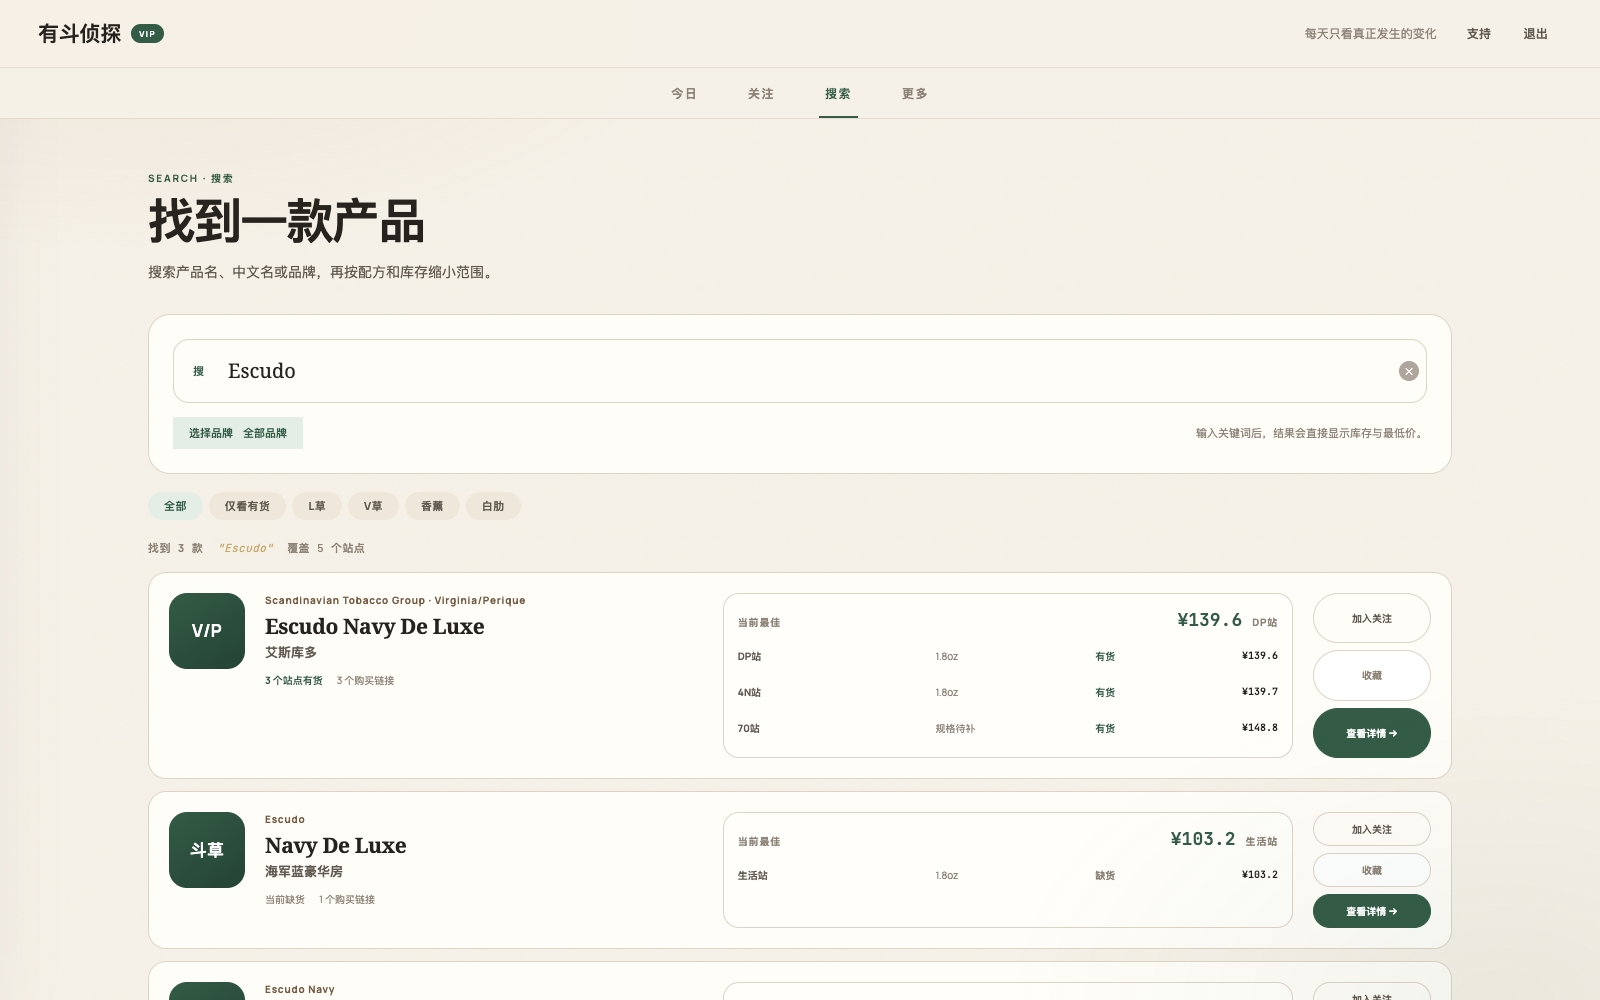View details of Escudo Navy De Luxe
Screen dimensions: 1600x1000
[x=1372, y=733]
